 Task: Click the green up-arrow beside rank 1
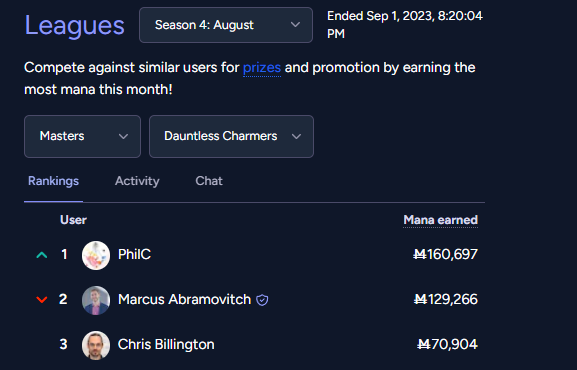42,255
